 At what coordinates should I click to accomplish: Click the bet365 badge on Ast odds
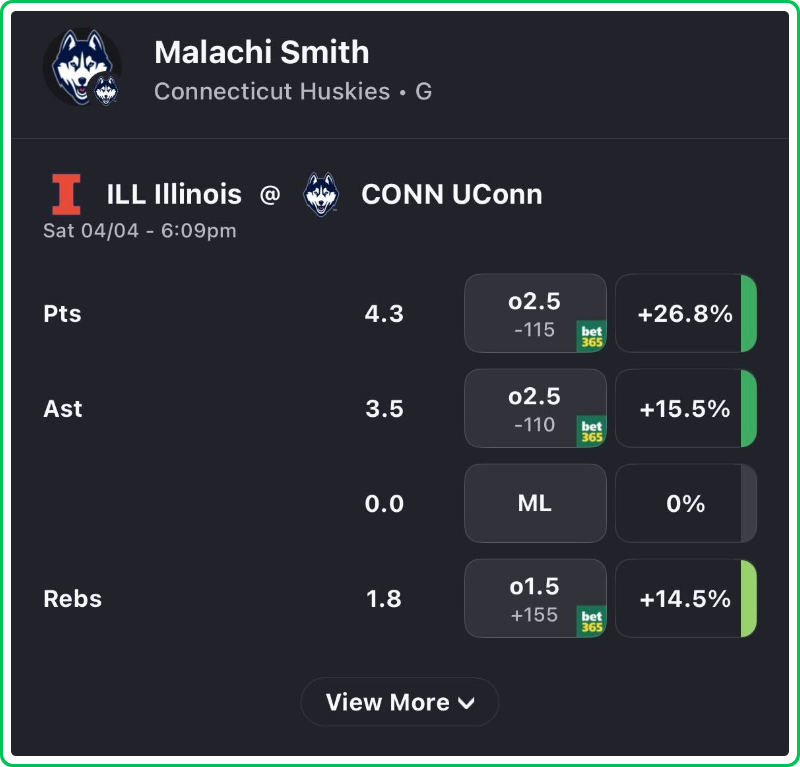(592, 431)
